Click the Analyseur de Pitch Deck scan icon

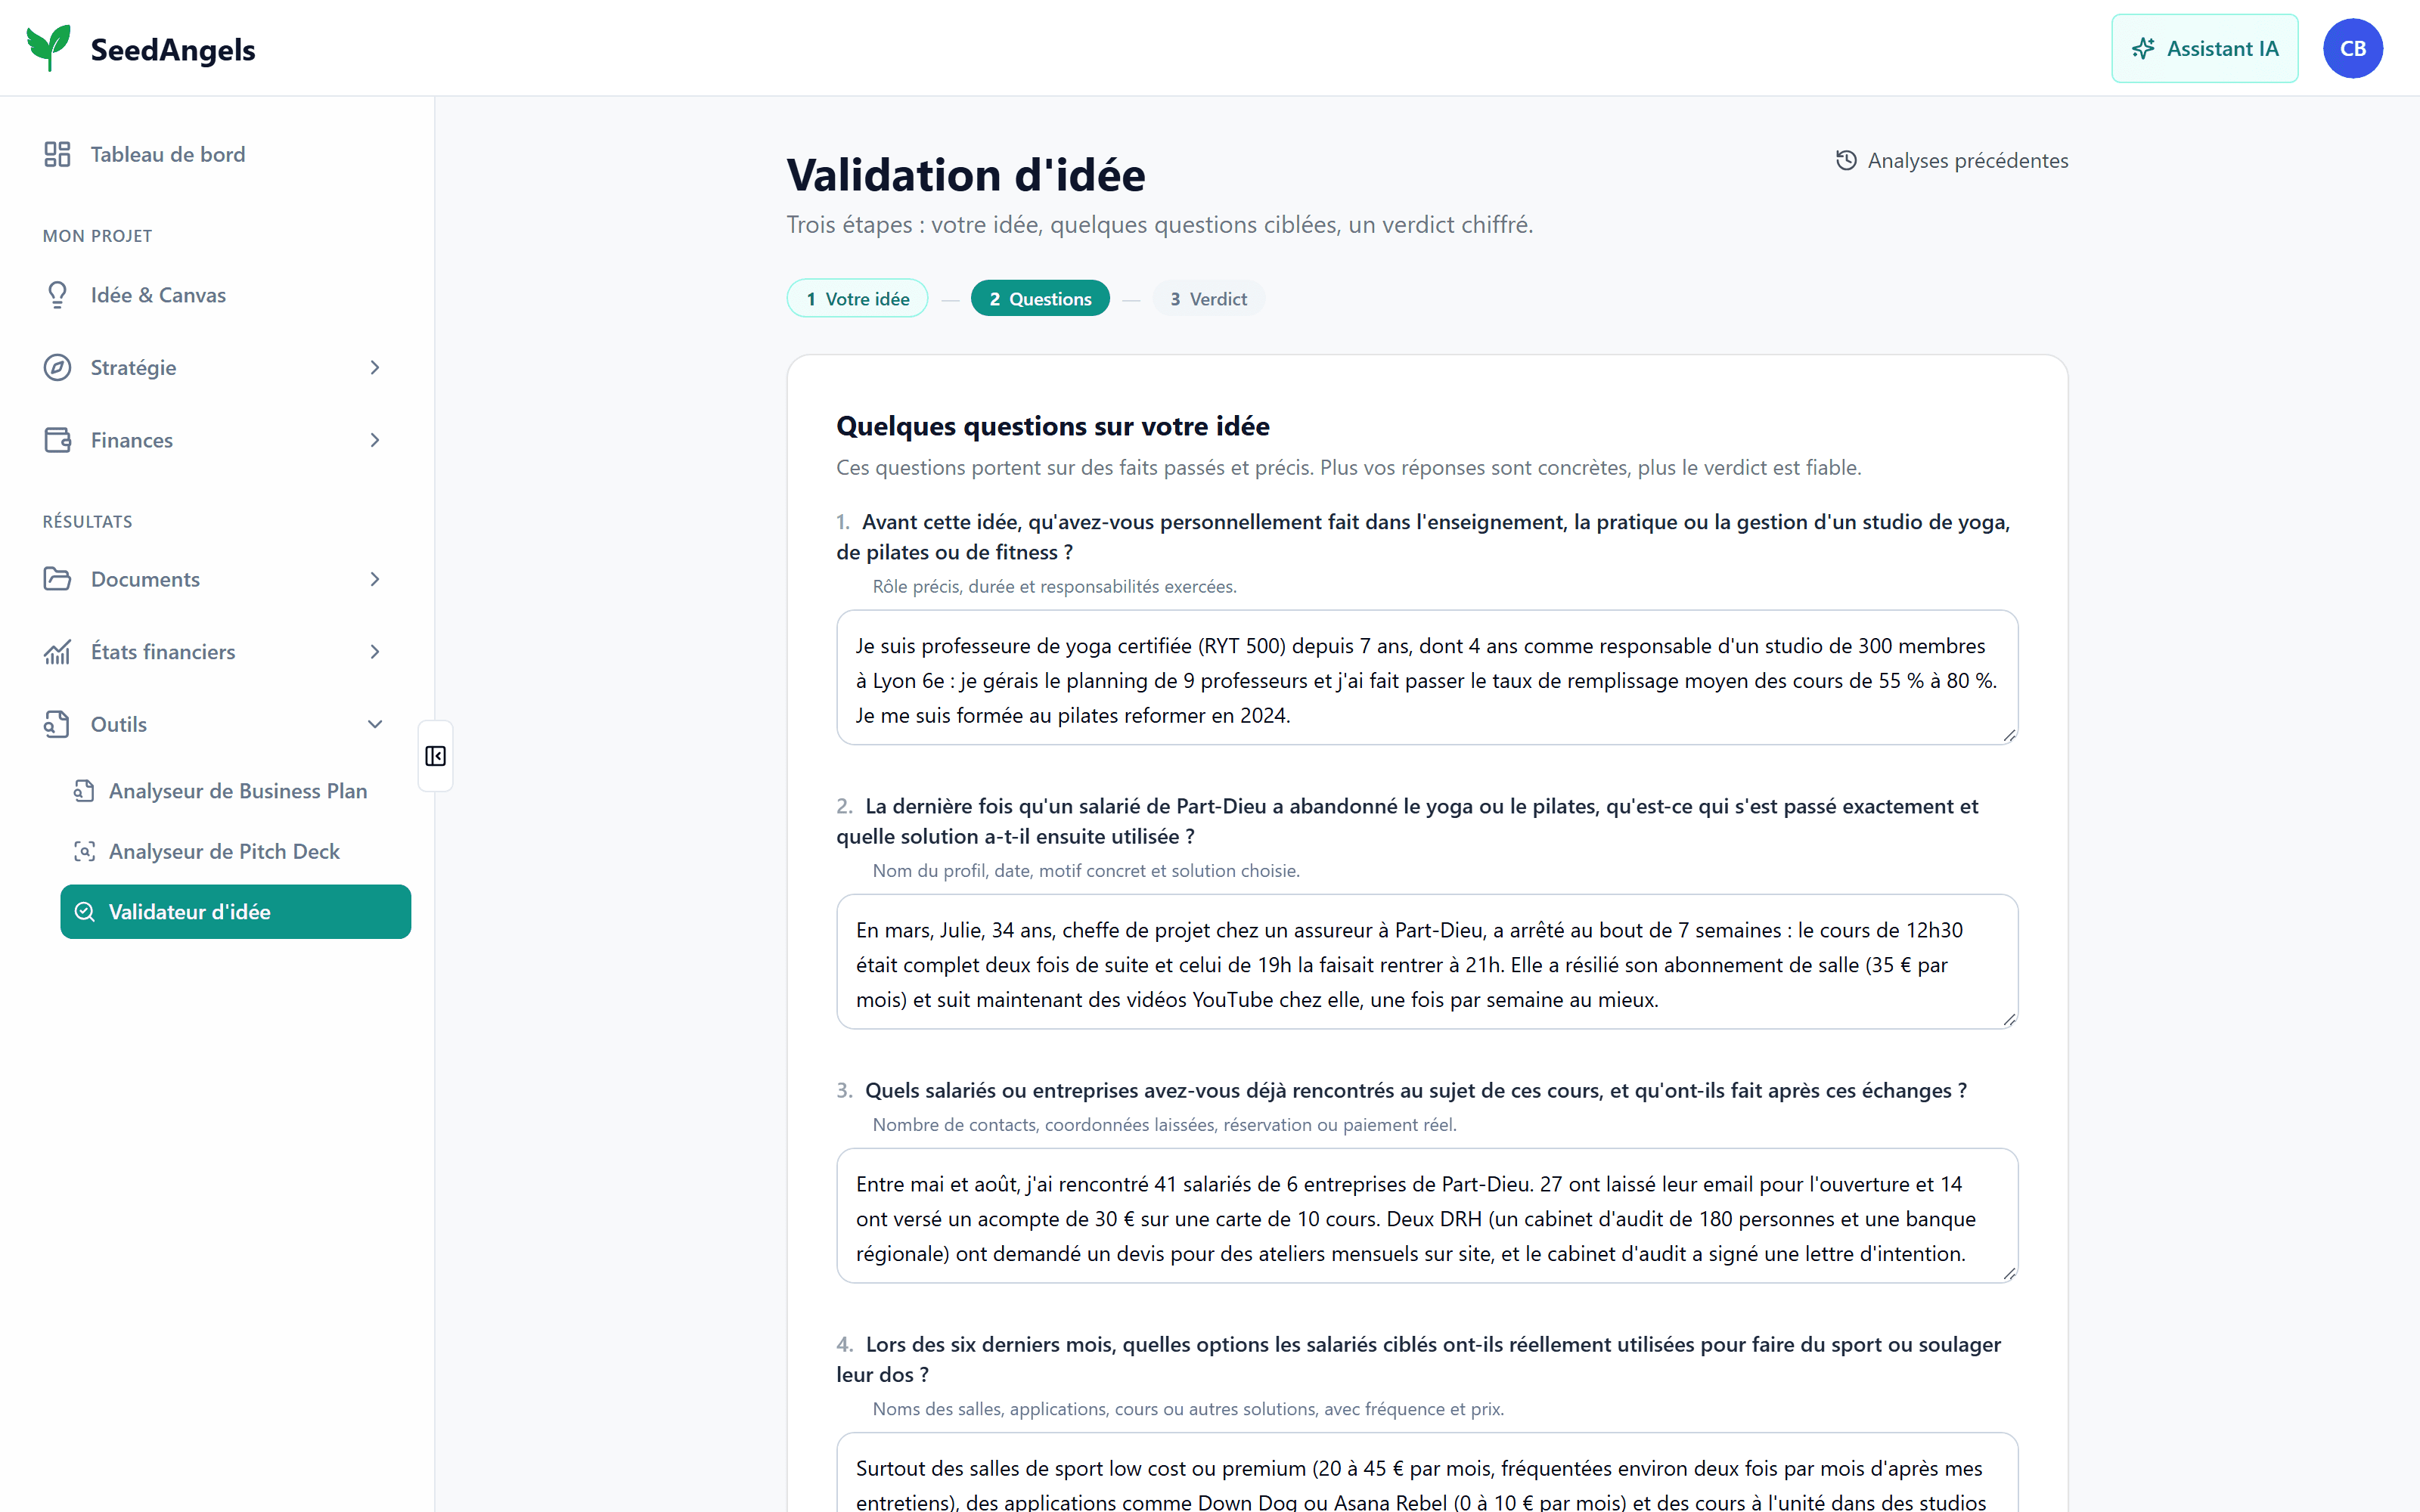pos(85,851)
